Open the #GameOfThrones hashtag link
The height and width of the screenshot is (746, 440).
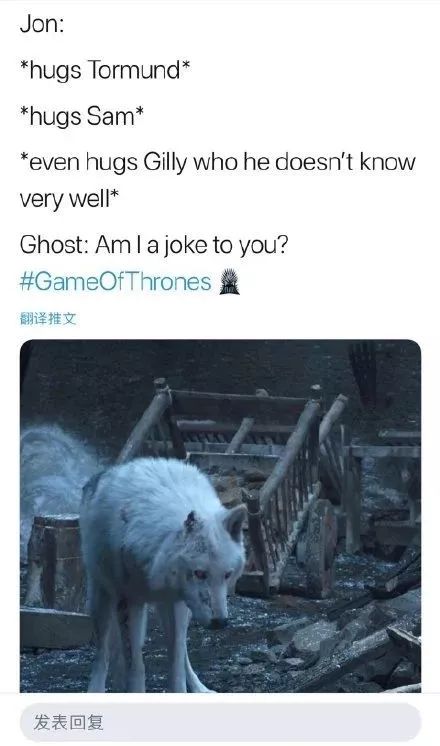point(115,282)
